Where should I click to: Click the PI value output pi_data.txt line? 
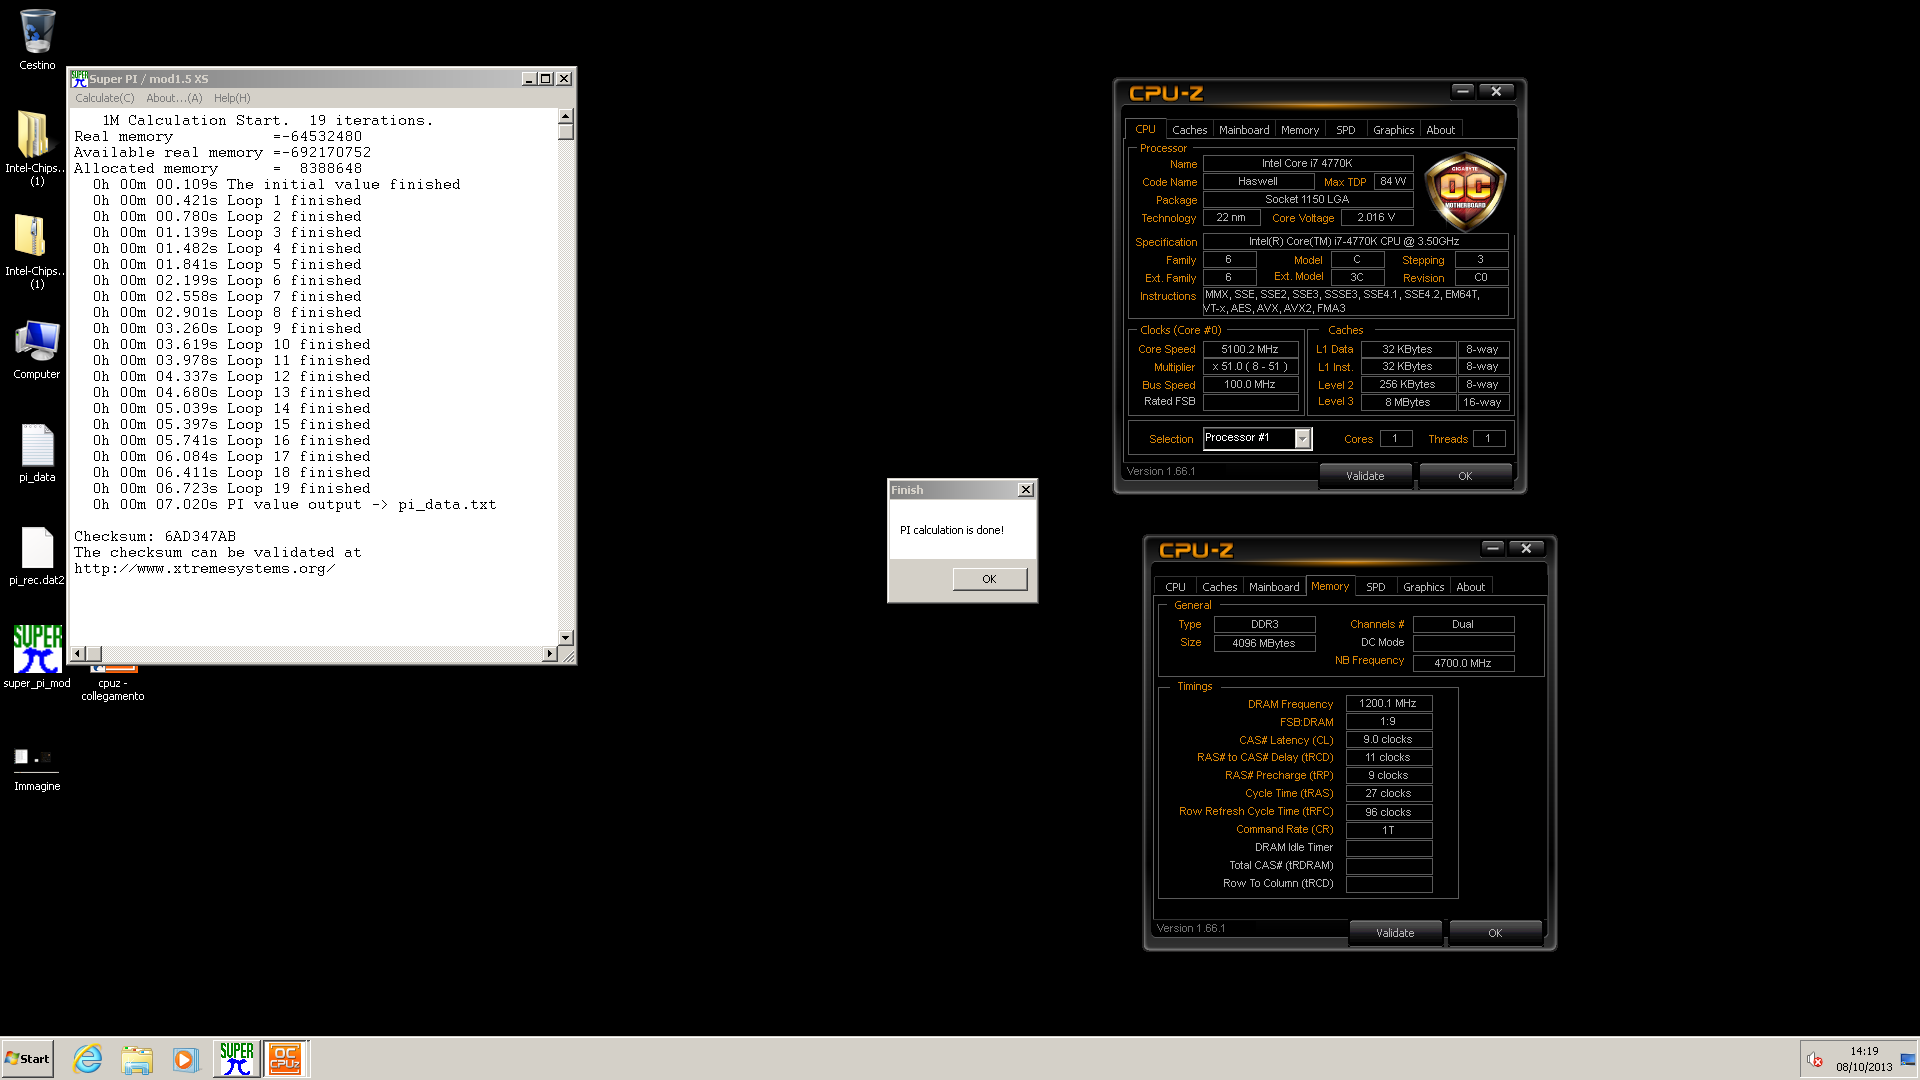(x=295, y=505)
